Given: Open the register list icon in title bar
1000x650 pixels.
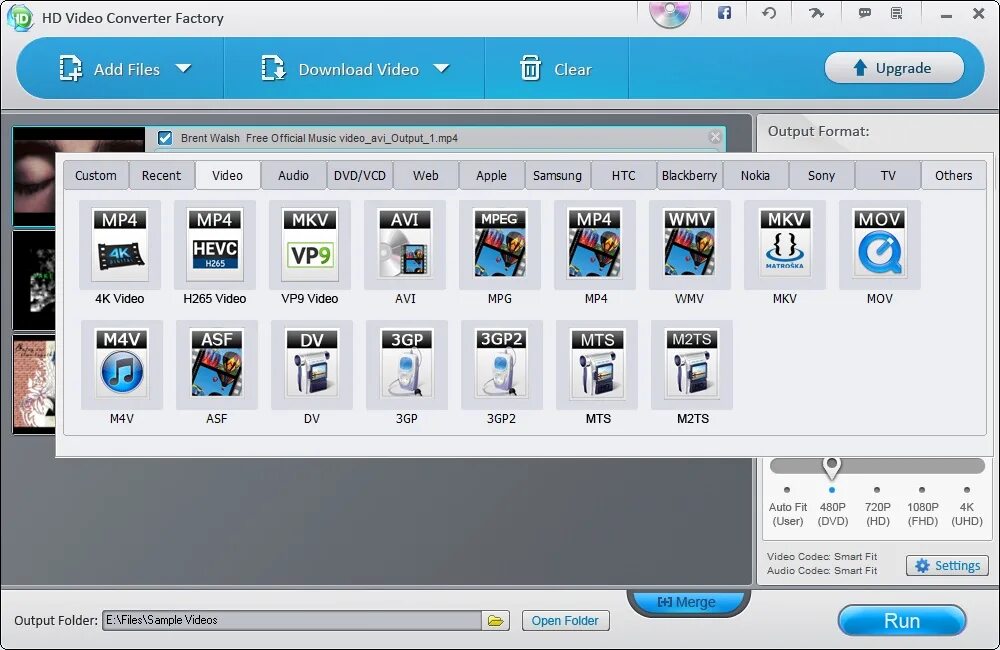Looking at the screenshot, I should [x=897, y=13].
